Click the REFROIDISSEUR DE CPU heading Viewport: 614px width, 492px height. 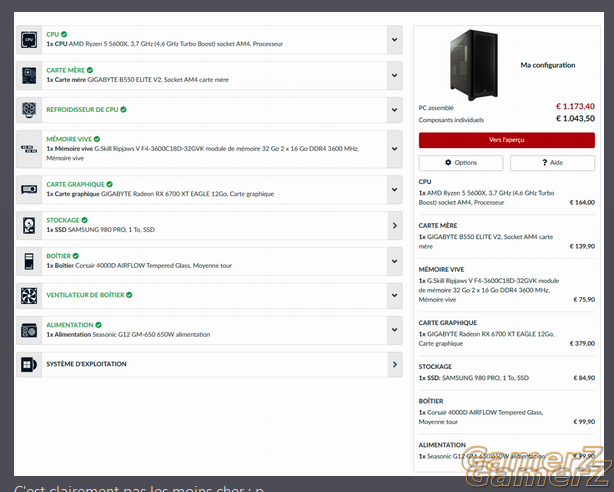(82, 109)
